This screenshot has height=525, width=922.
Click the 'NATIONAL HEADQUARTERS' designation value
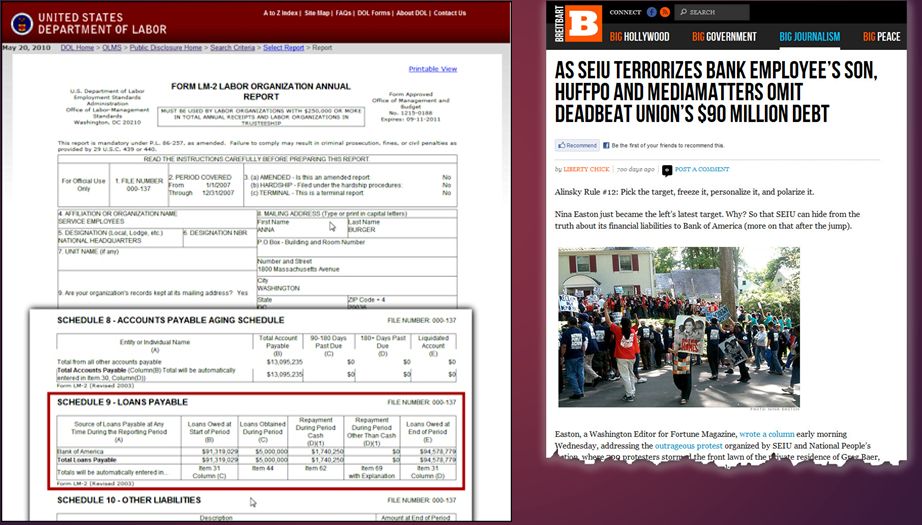click(99, 240)
